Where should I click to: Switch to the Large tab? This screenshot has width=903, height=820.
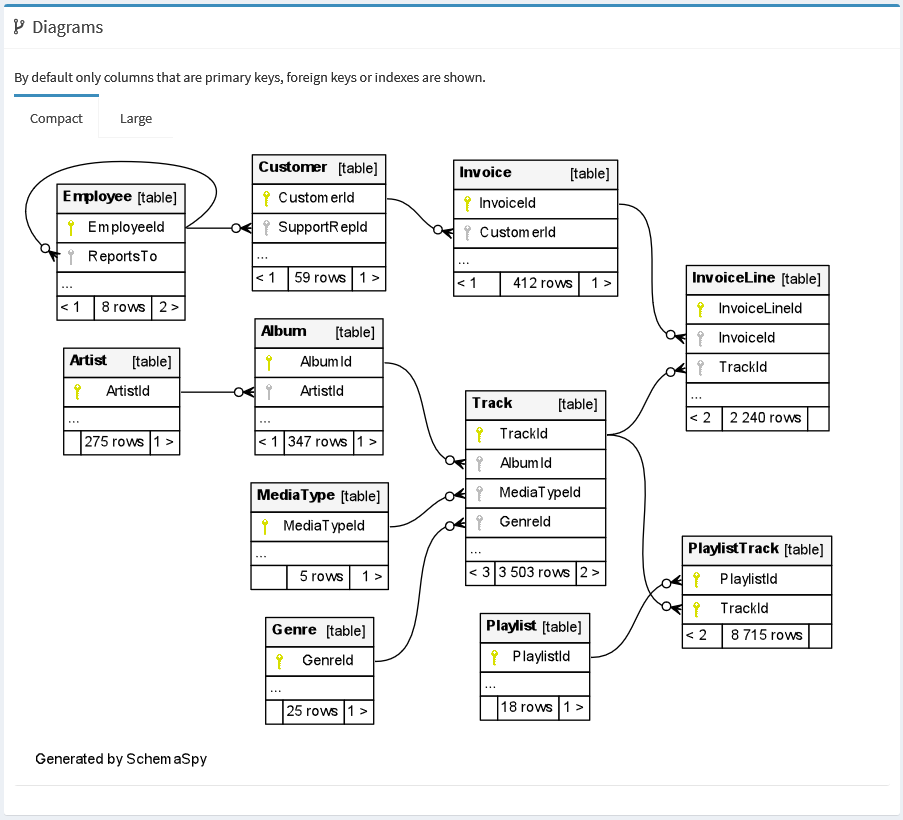point(136,118)
